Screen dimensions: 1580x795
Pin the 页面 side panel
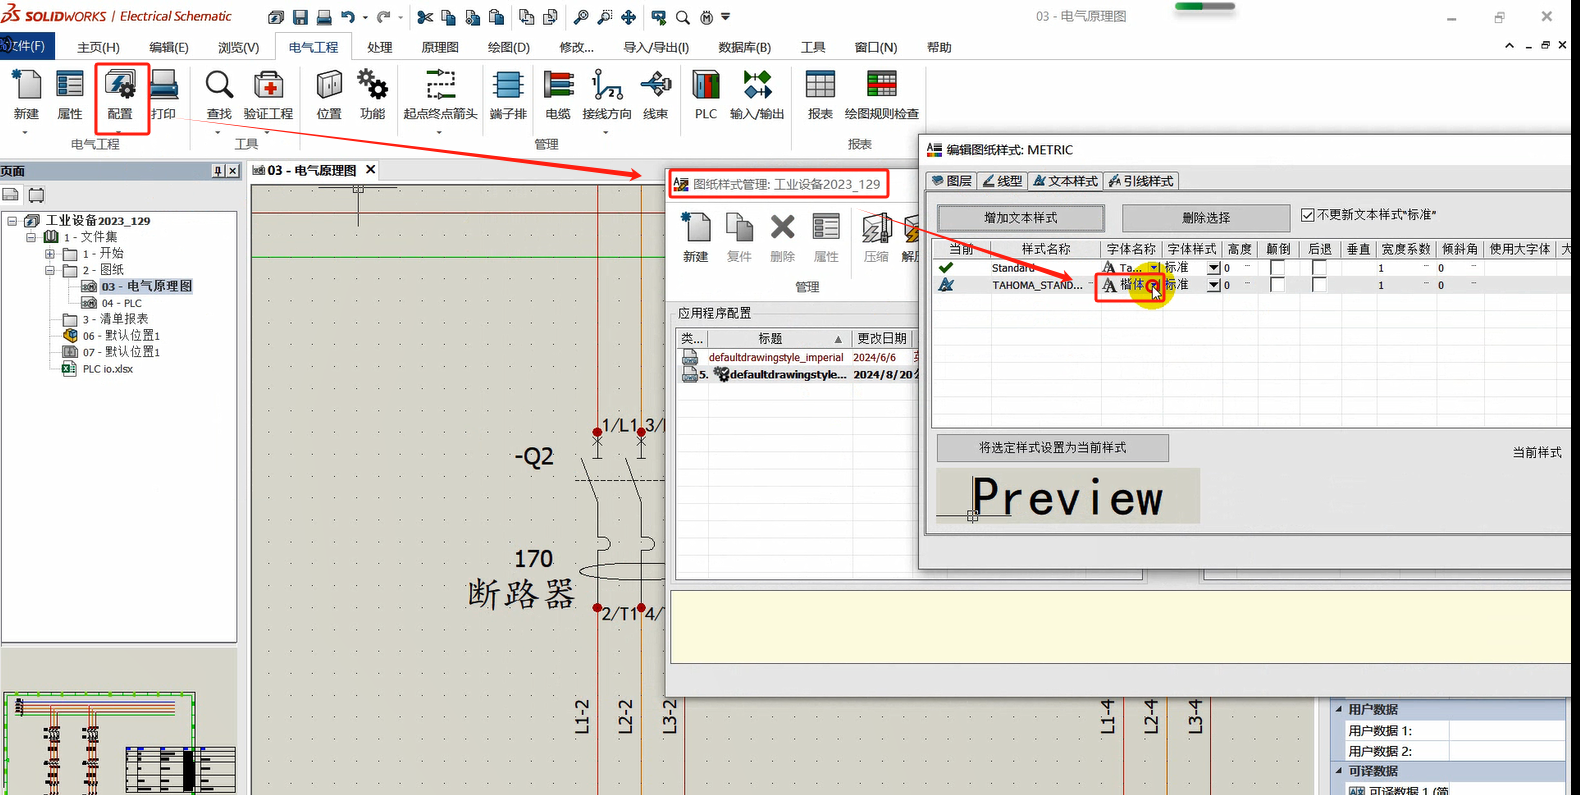click(x=218, y=171)
